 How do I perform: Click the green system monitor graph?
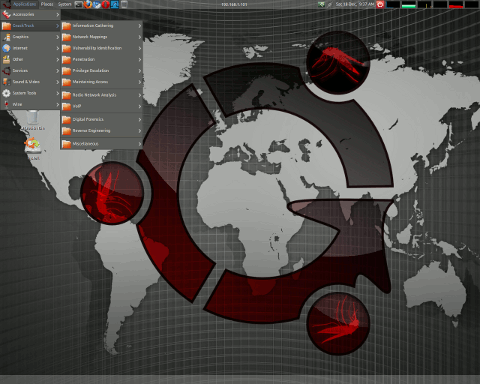[409, 4]
